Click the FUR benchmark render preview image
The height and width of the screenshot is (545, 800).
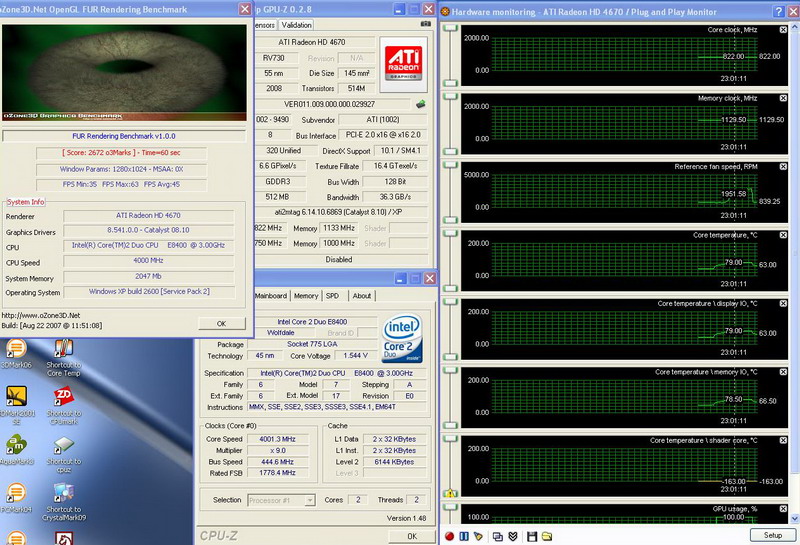[x=124, y=70]
